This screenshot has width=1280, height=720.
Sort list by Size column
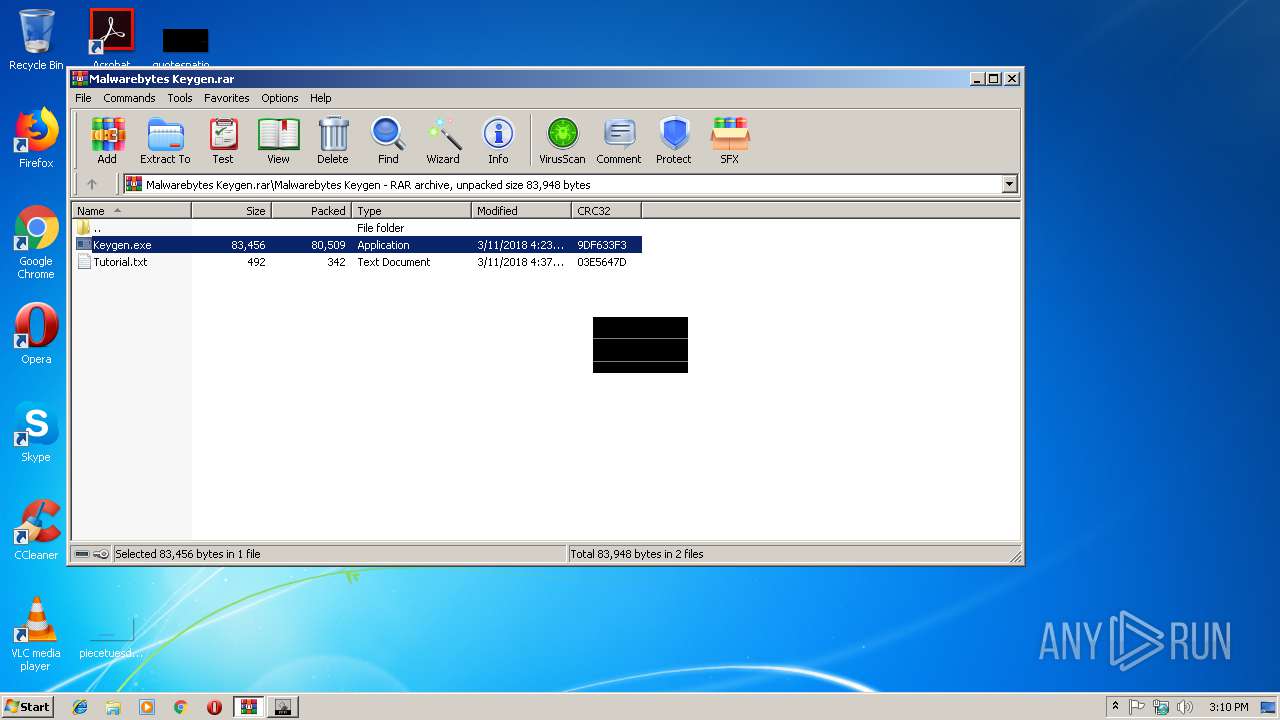pos(232,211)
